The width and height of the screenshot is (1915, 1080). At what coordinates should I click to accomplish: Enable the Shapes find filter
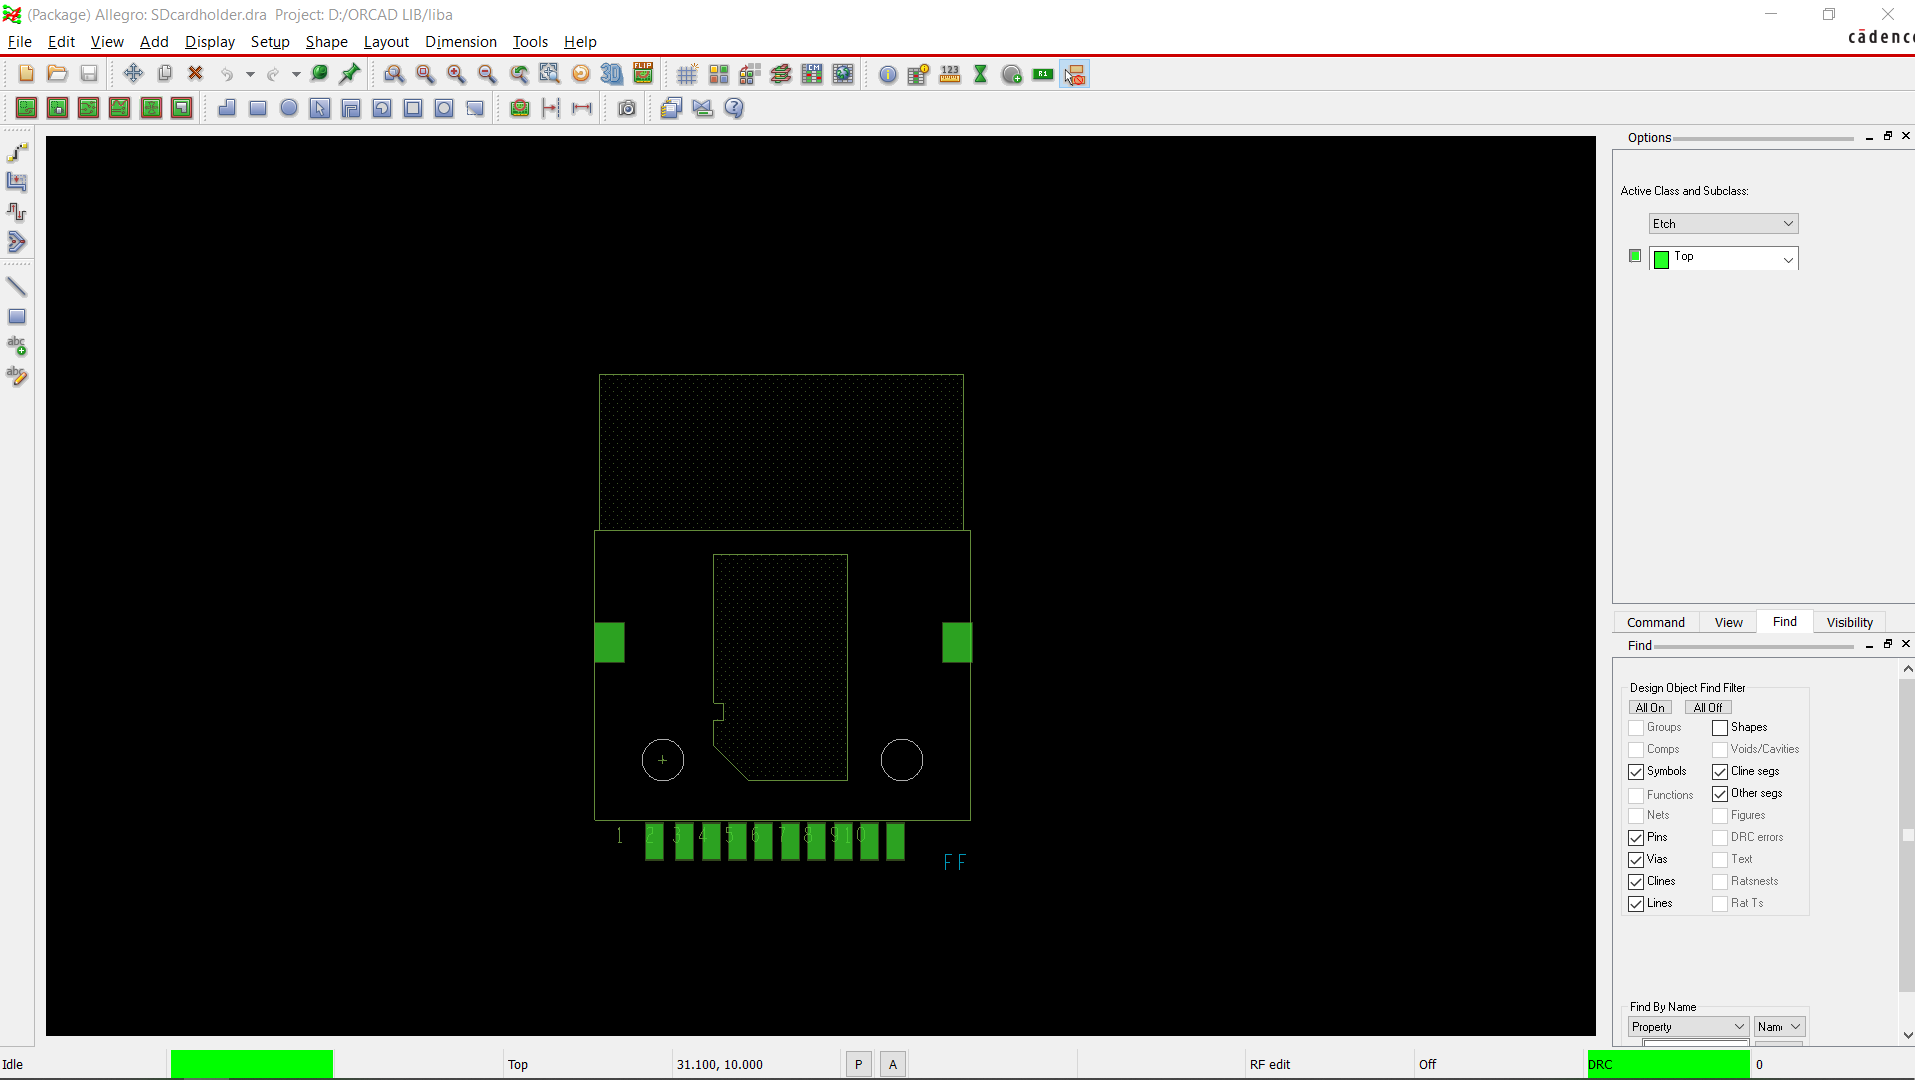pyautogui.click(x=1721, y=727)
